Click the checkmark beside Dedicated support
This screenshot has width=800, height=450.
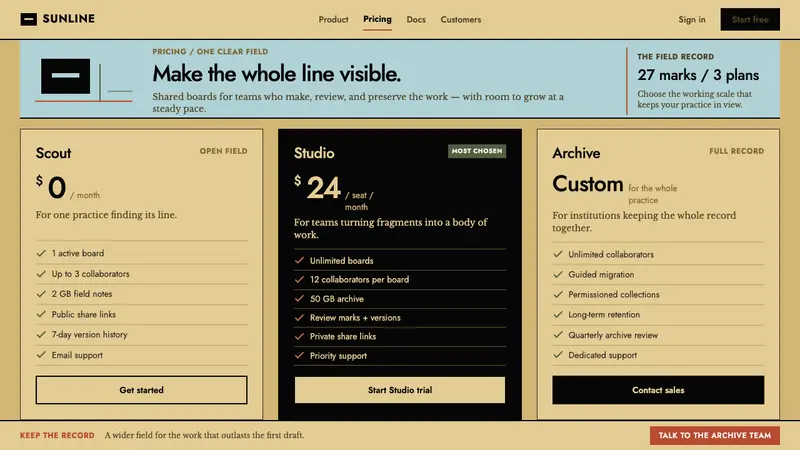click(x=558, y=355)
